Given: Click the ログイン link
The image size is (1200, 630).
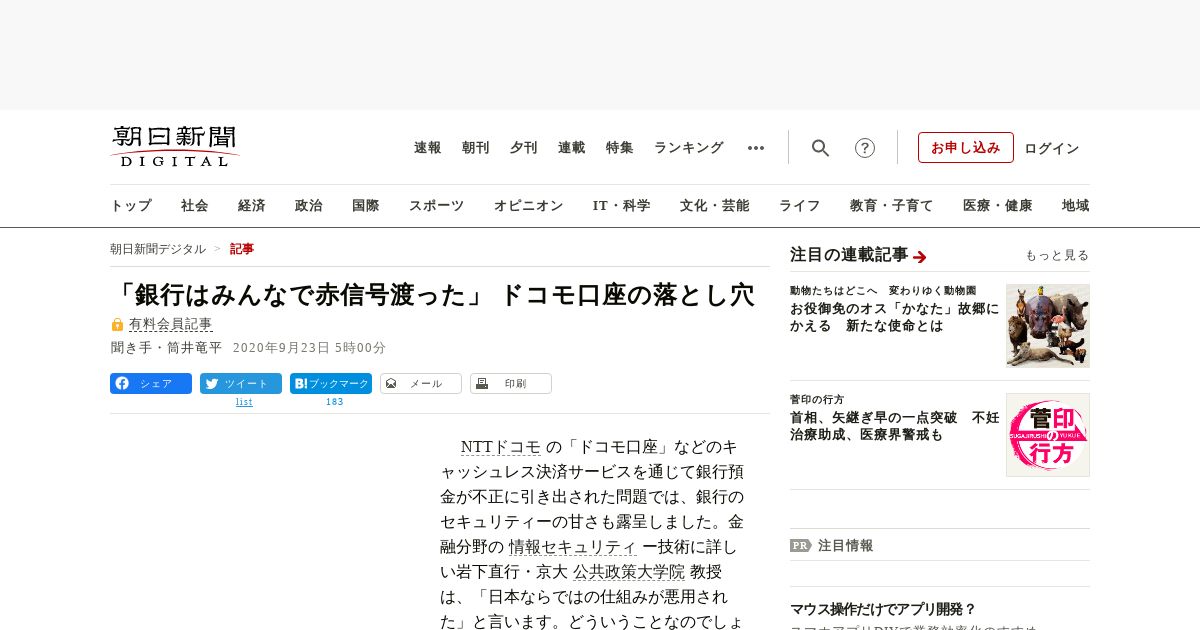Looking at the screenshot, I should [x=1052, y=149].
